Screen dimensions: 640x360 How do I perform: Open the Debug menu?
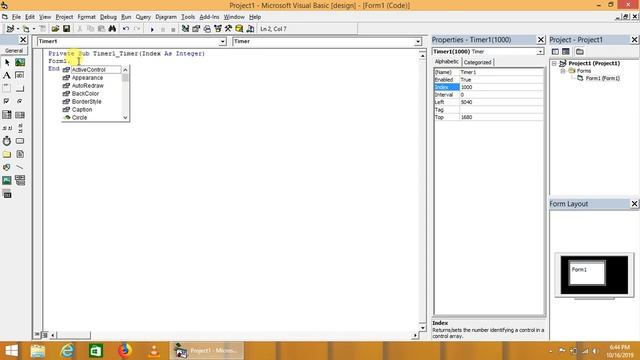point(108,17)
